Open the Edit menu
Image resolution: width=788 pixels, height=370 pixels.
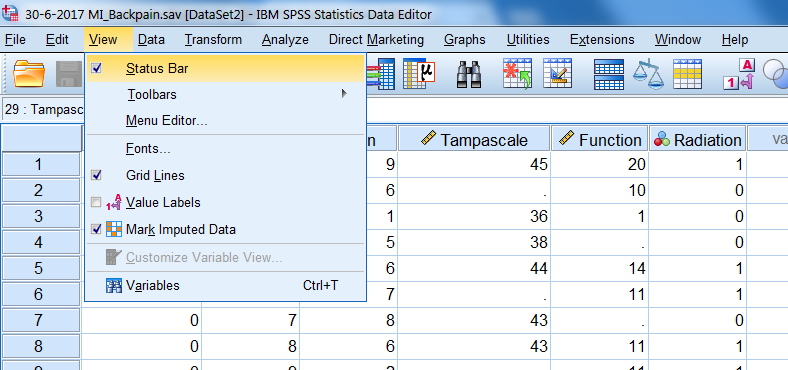click(57, 39)
